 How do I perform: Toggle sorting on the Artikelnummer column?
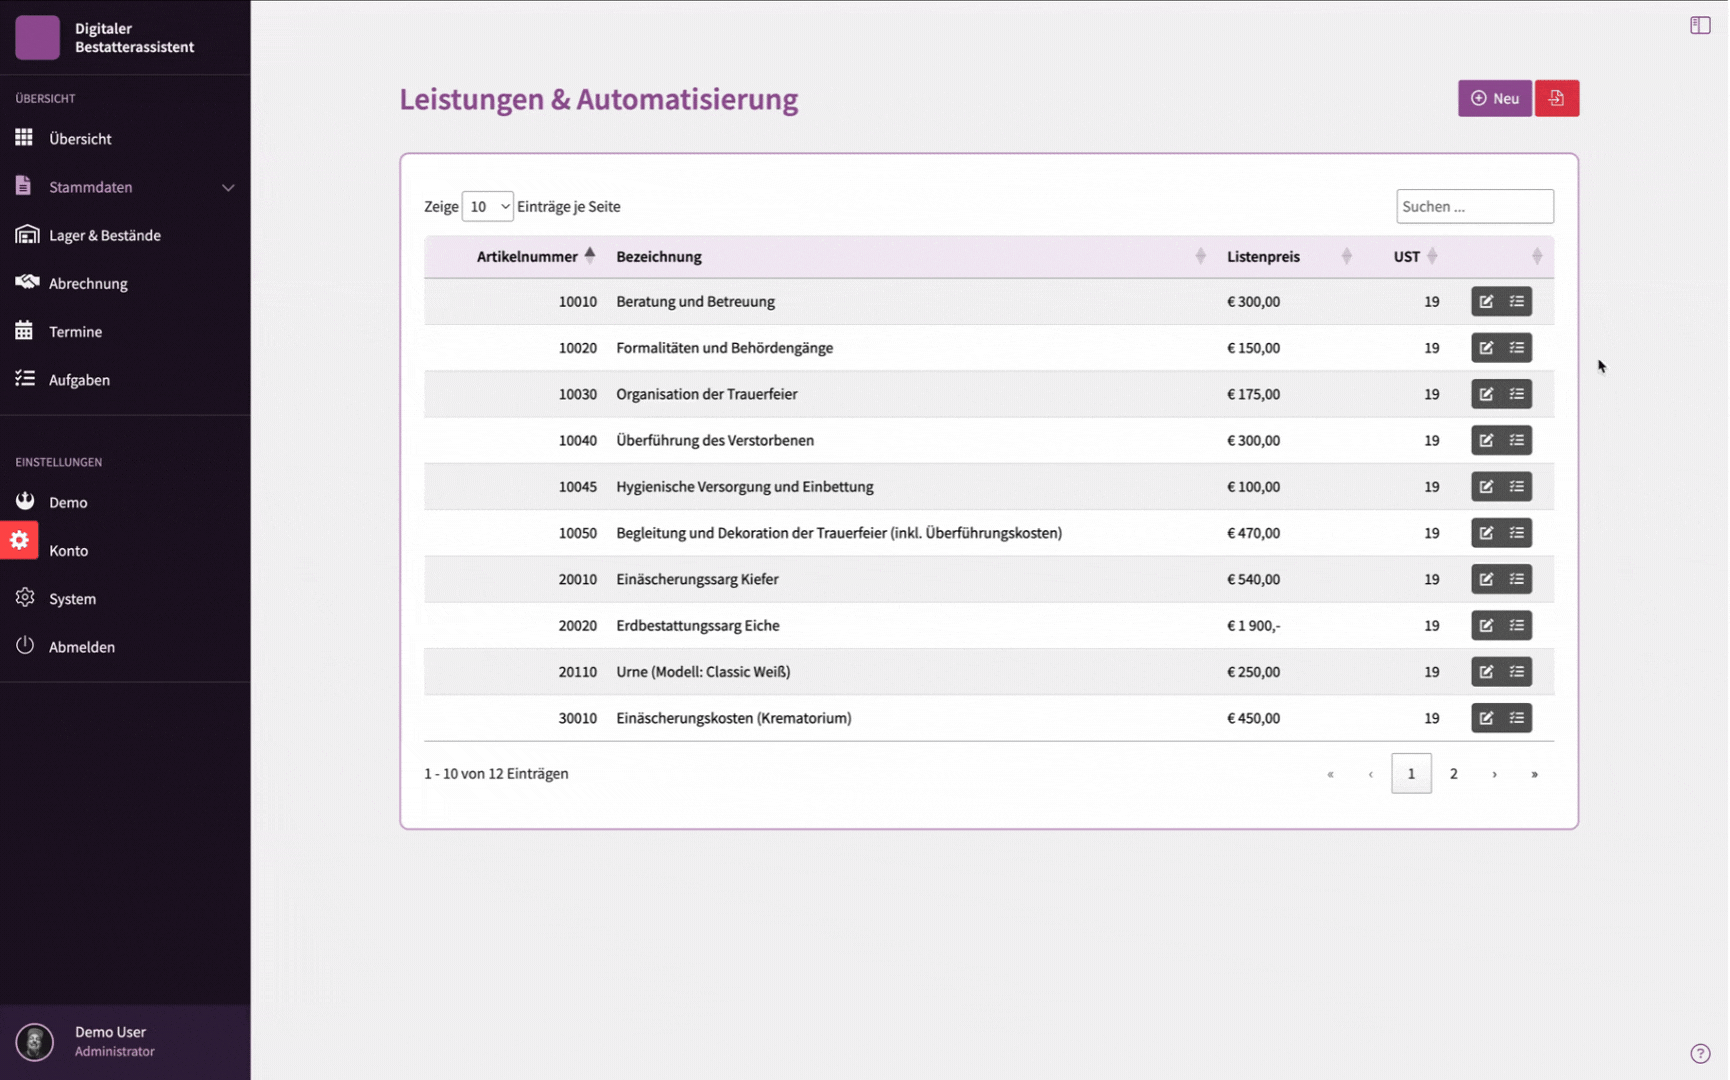[x=590, y=255]
